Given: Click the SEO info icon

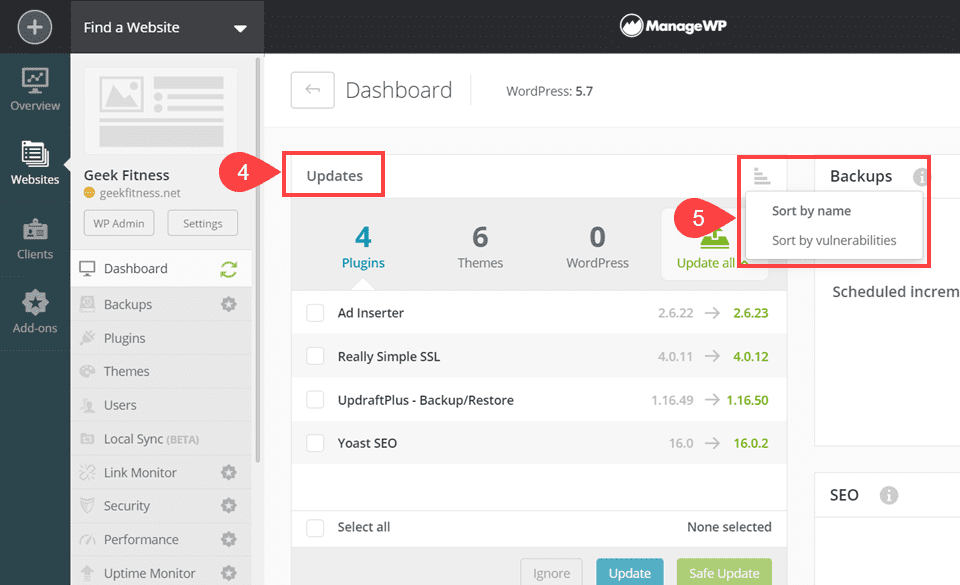Looking at the screenshot, I should [888, 495].
